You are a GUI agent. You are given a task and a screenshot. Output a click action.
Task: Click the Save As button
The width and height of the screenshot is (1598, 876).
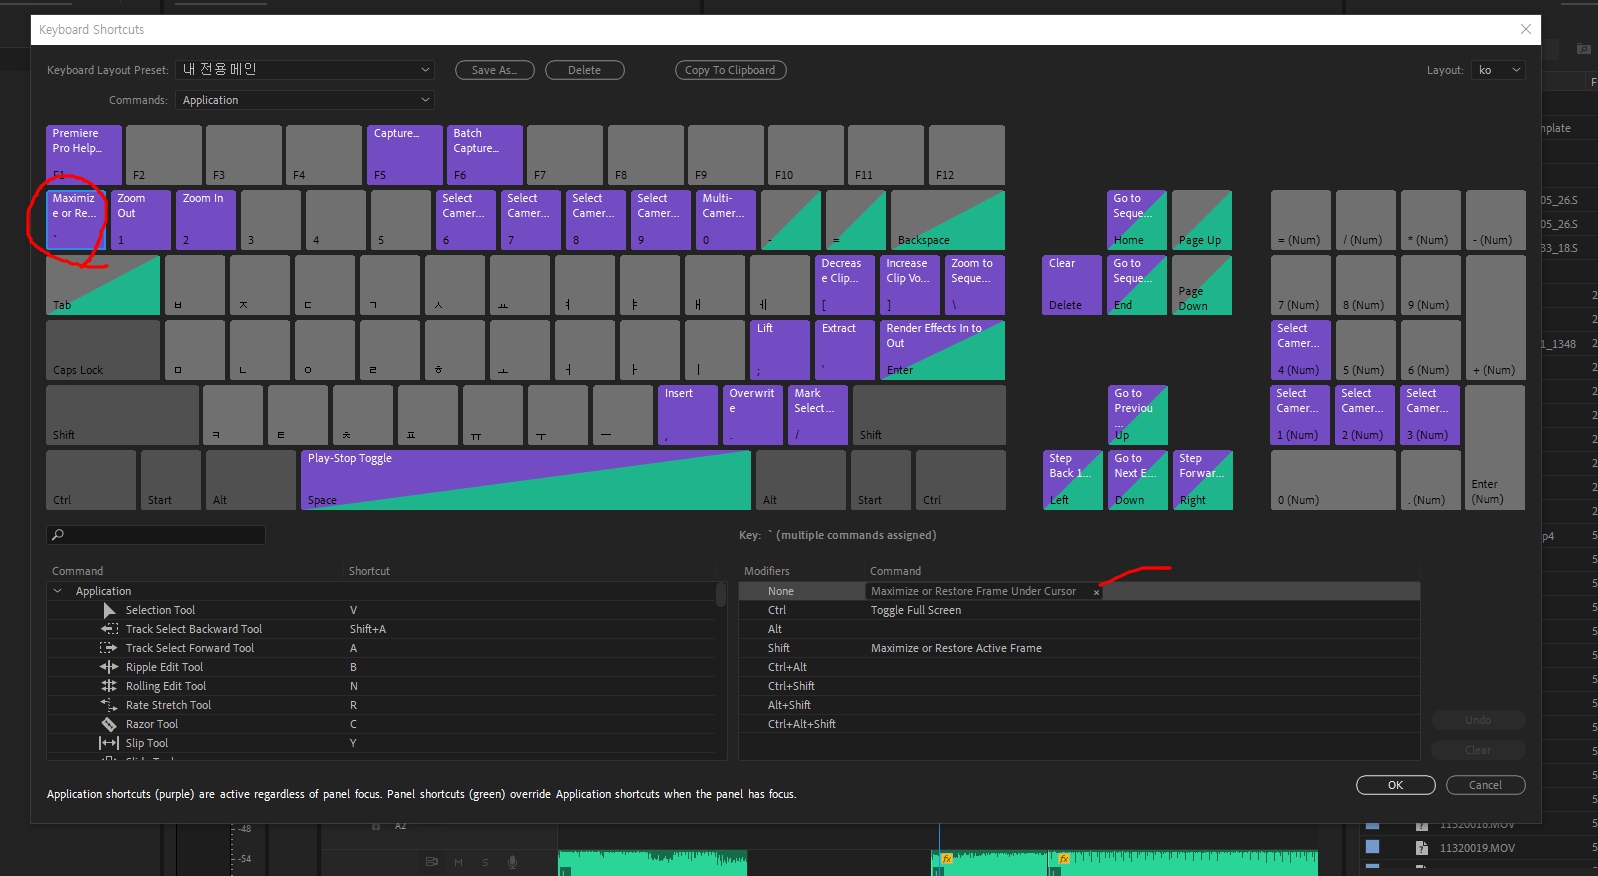pyautogui.click(x=495, y=70)
